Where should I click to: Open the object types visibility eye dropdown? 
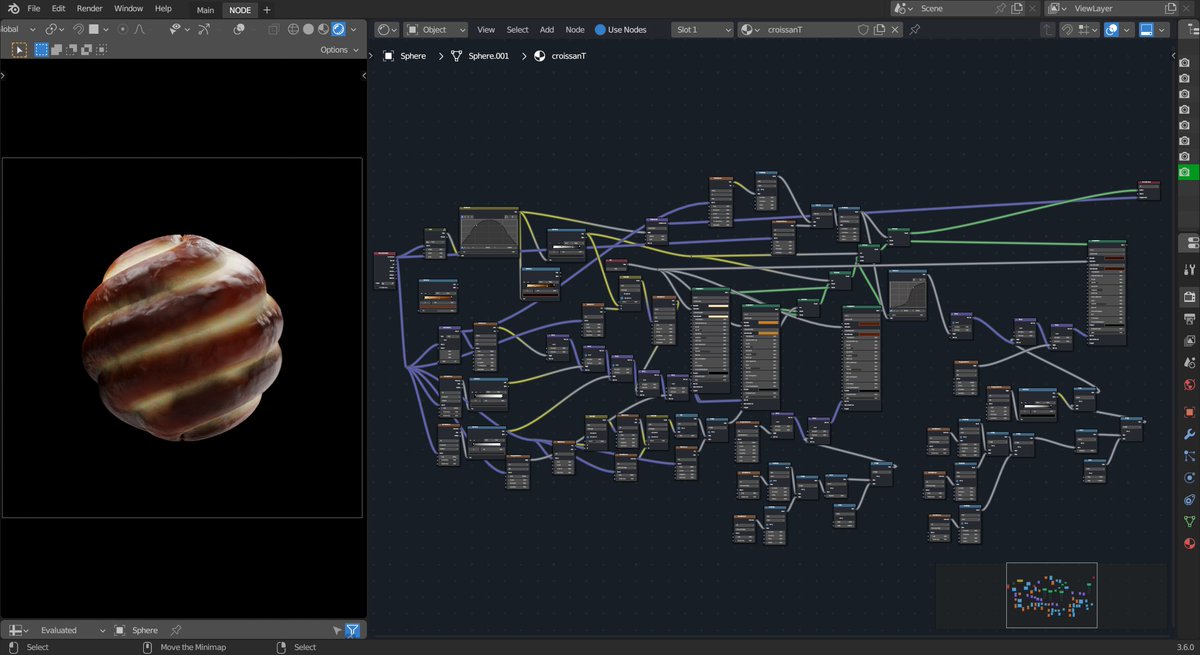(179, 29)
